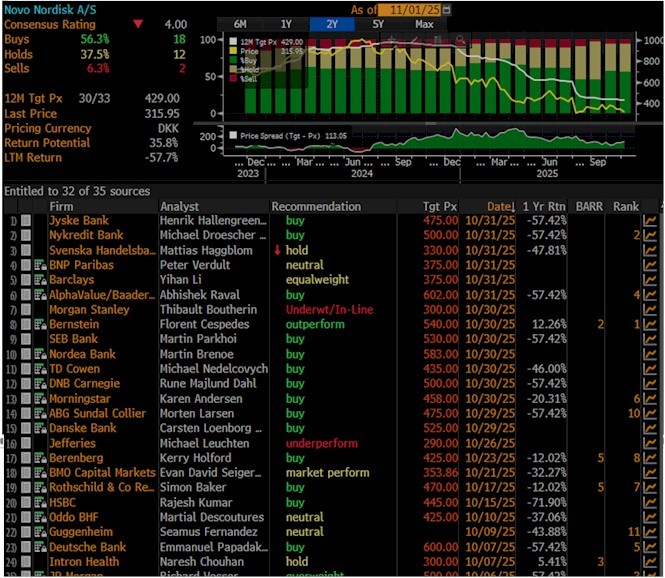
Task: Click the 12M Tgt Px legend swatch
Action: 233,42
